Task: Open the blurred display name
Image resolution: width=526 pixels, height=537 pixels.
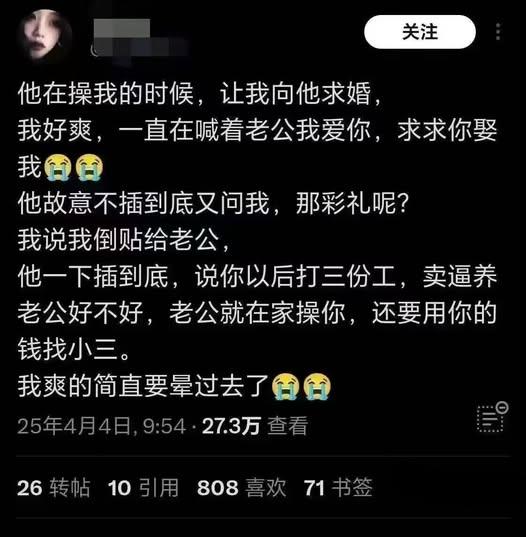Action: coord(122,28)
